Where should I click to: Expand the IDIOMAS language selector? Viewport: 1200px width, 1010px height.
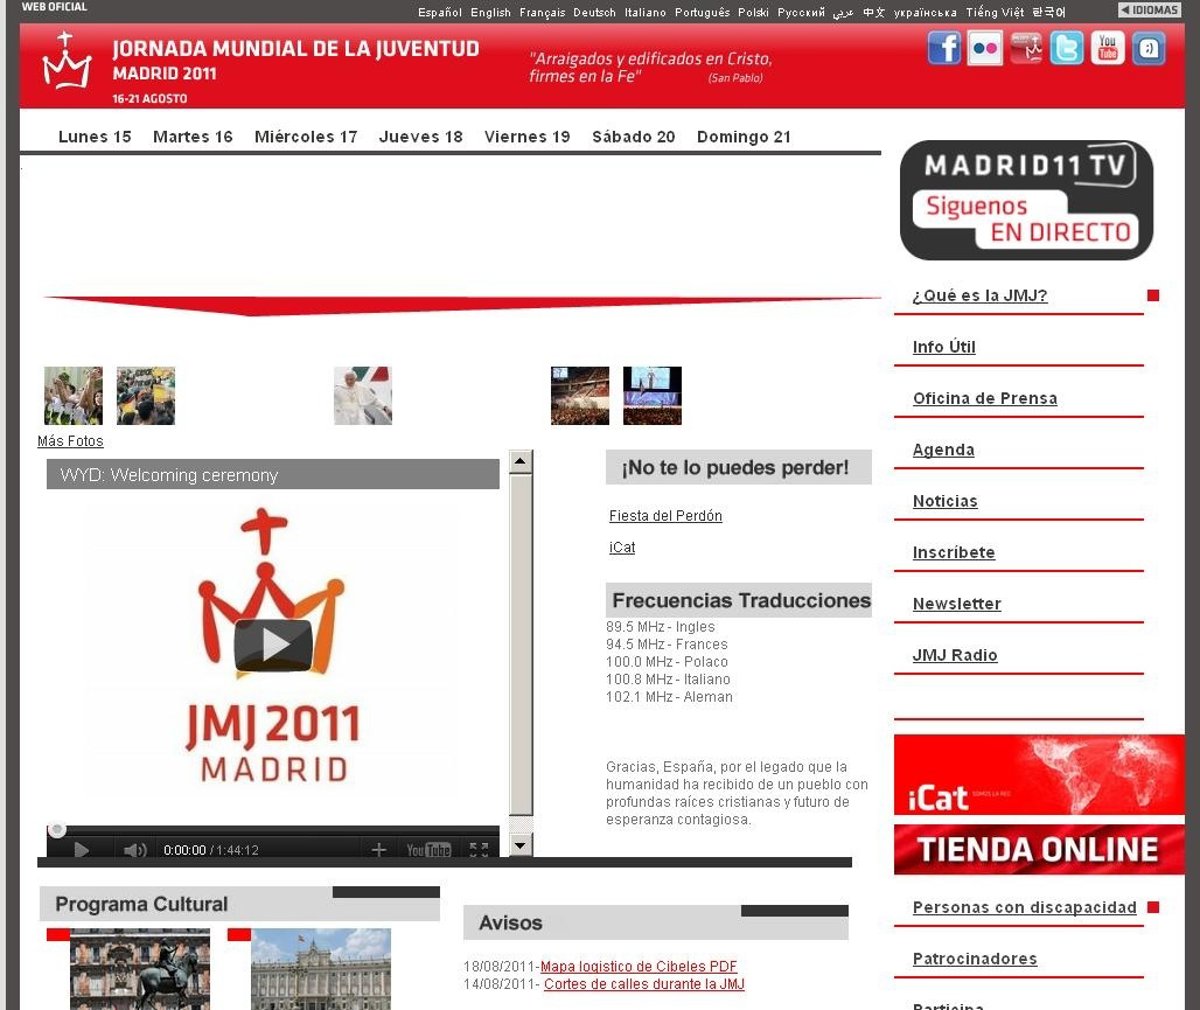point(1149,10)
